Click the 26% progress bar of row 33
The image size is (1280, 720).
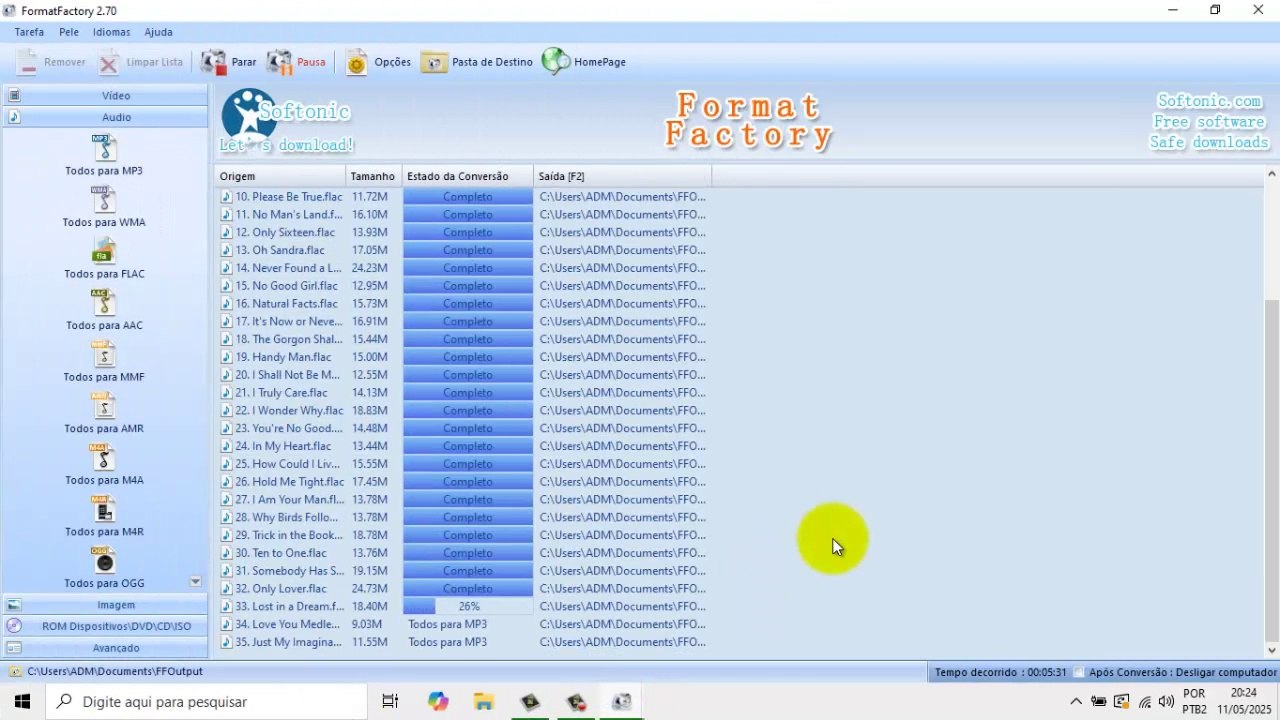point(468,607)
